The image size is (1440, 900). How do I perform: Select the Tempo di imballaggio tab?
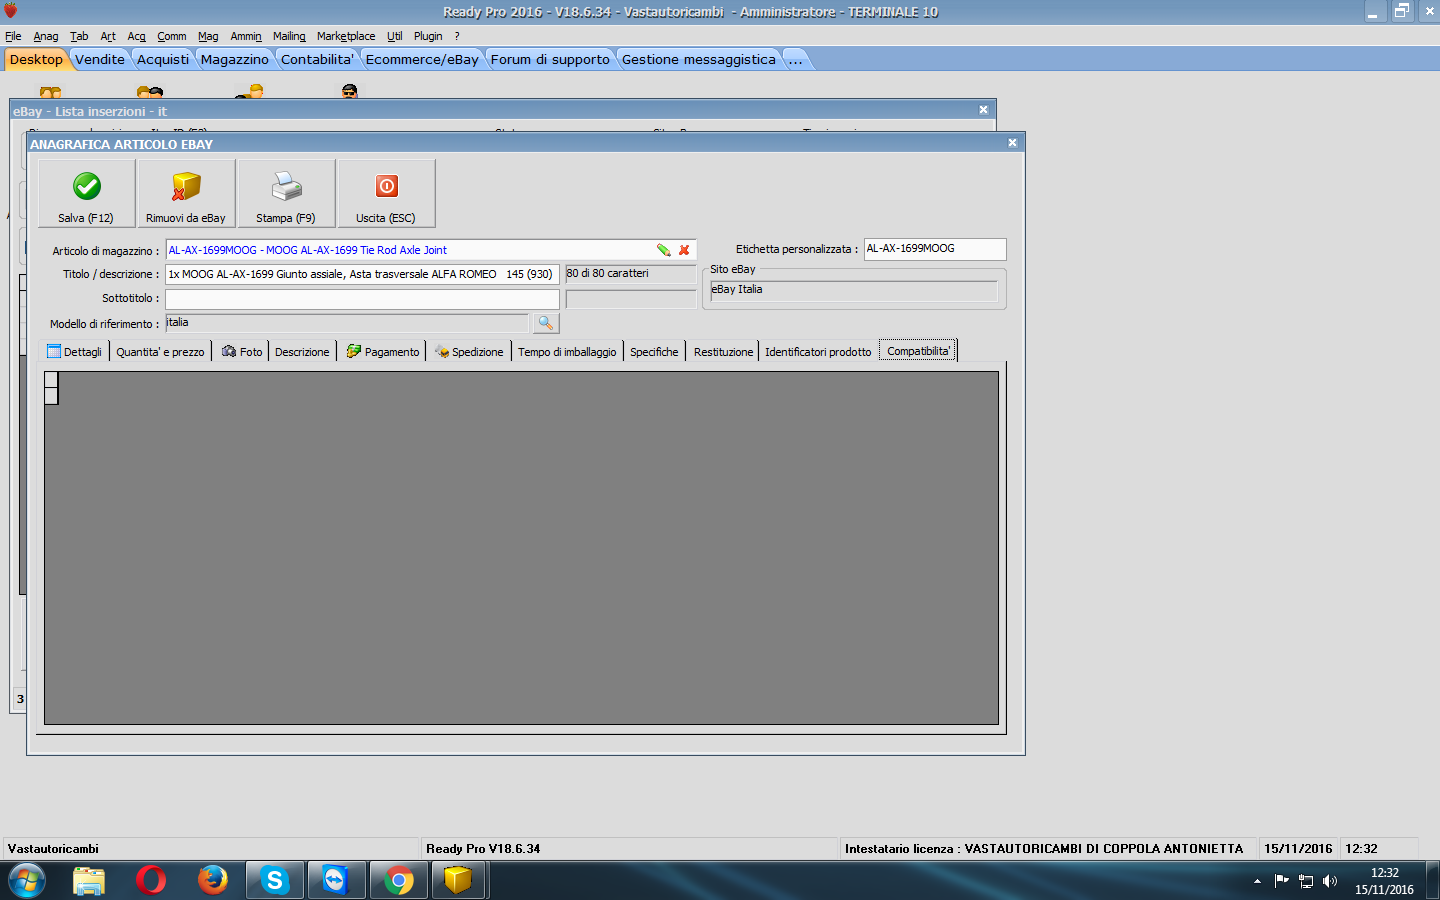point(567,352)
